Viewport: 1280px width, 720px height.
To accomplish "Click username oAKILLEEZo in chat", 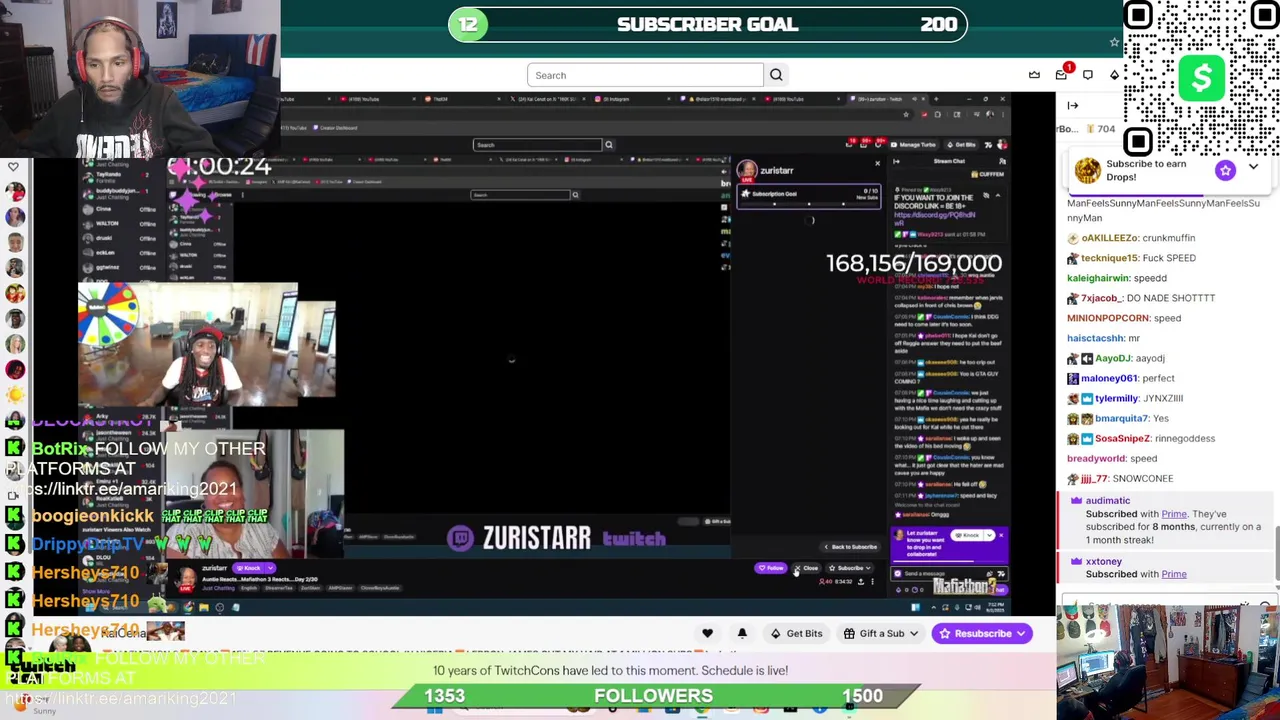I will [x=1109, y=238].
